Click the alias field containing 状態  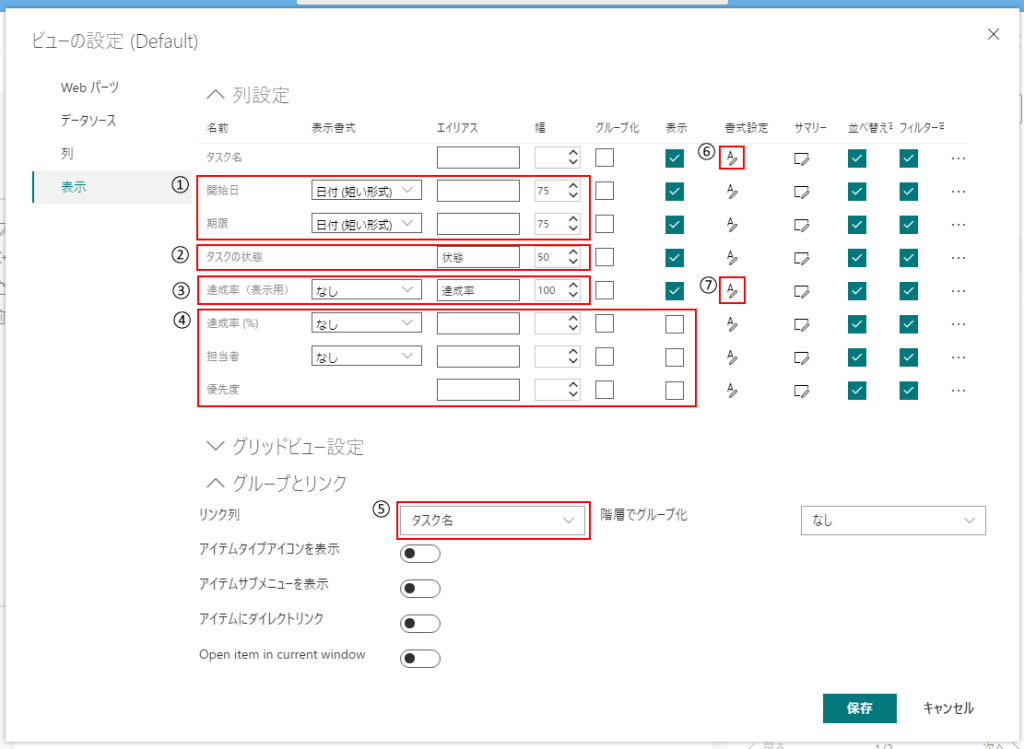(x=478, y=257)
